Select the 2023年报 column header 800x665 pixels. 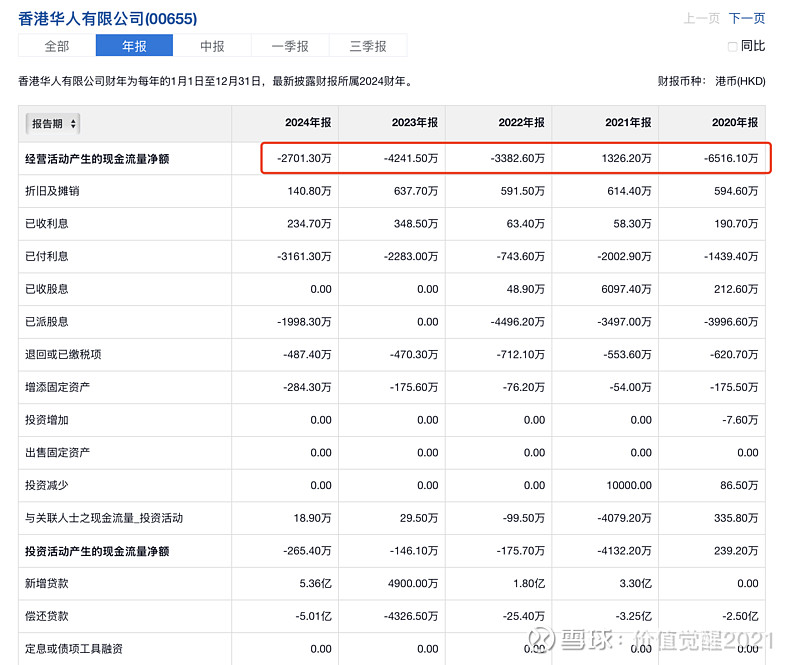(414, 122)
